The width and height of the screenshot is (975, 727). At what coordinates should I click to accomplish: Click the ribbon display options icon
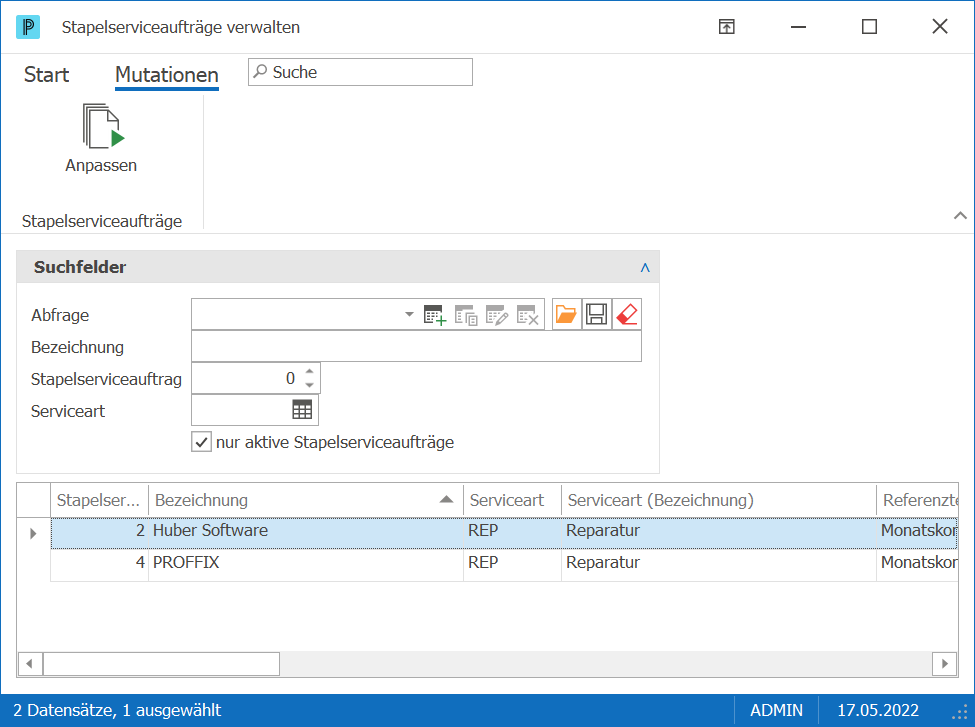[726, 27]
